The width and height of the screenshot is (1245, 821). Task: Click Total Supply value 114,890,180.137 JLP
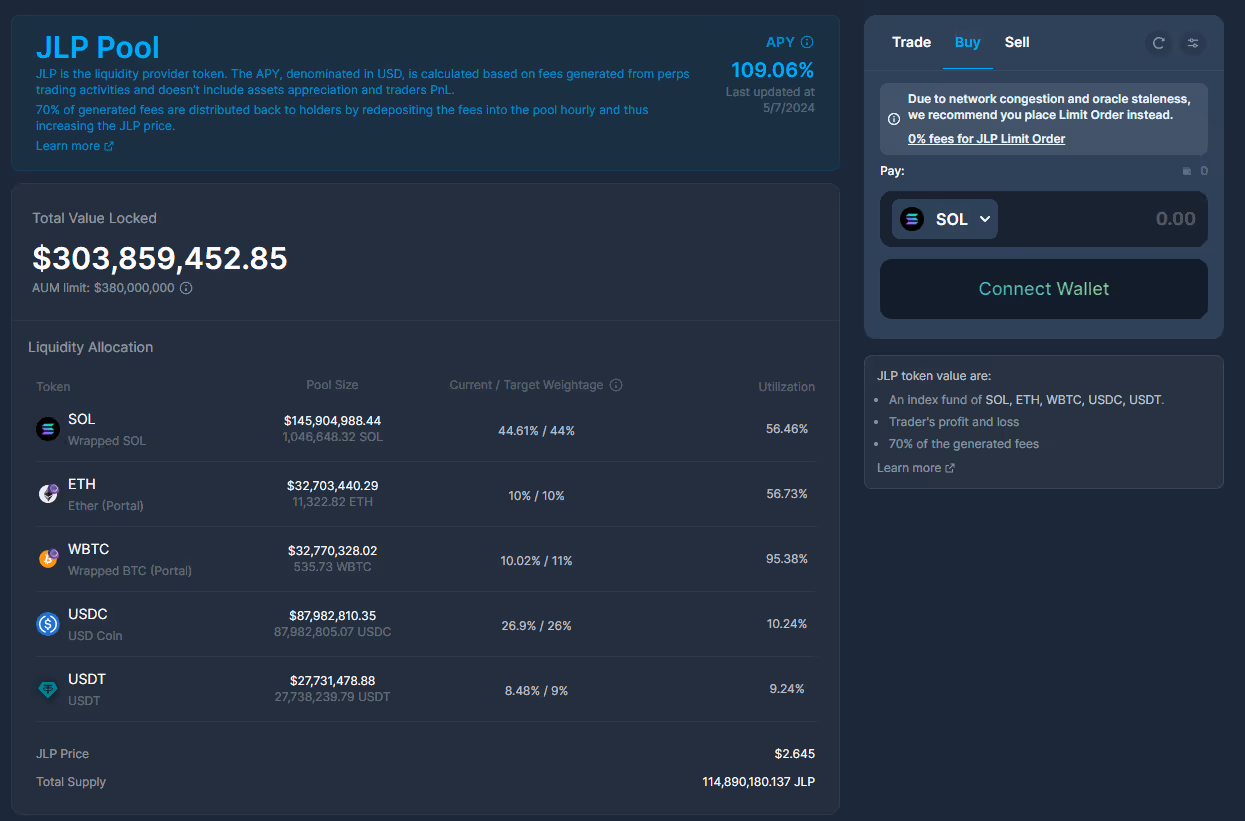point(758,782)
